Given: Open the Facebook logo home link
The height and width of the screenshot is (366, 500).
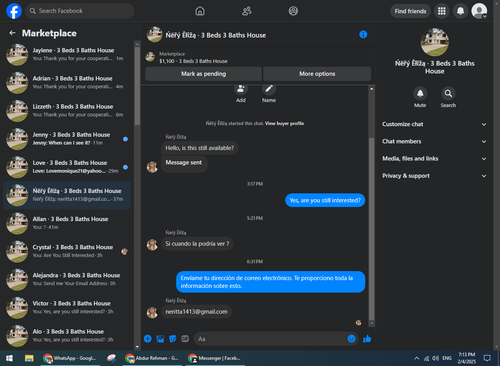Looking at the screenshot, I should (14, 11).
